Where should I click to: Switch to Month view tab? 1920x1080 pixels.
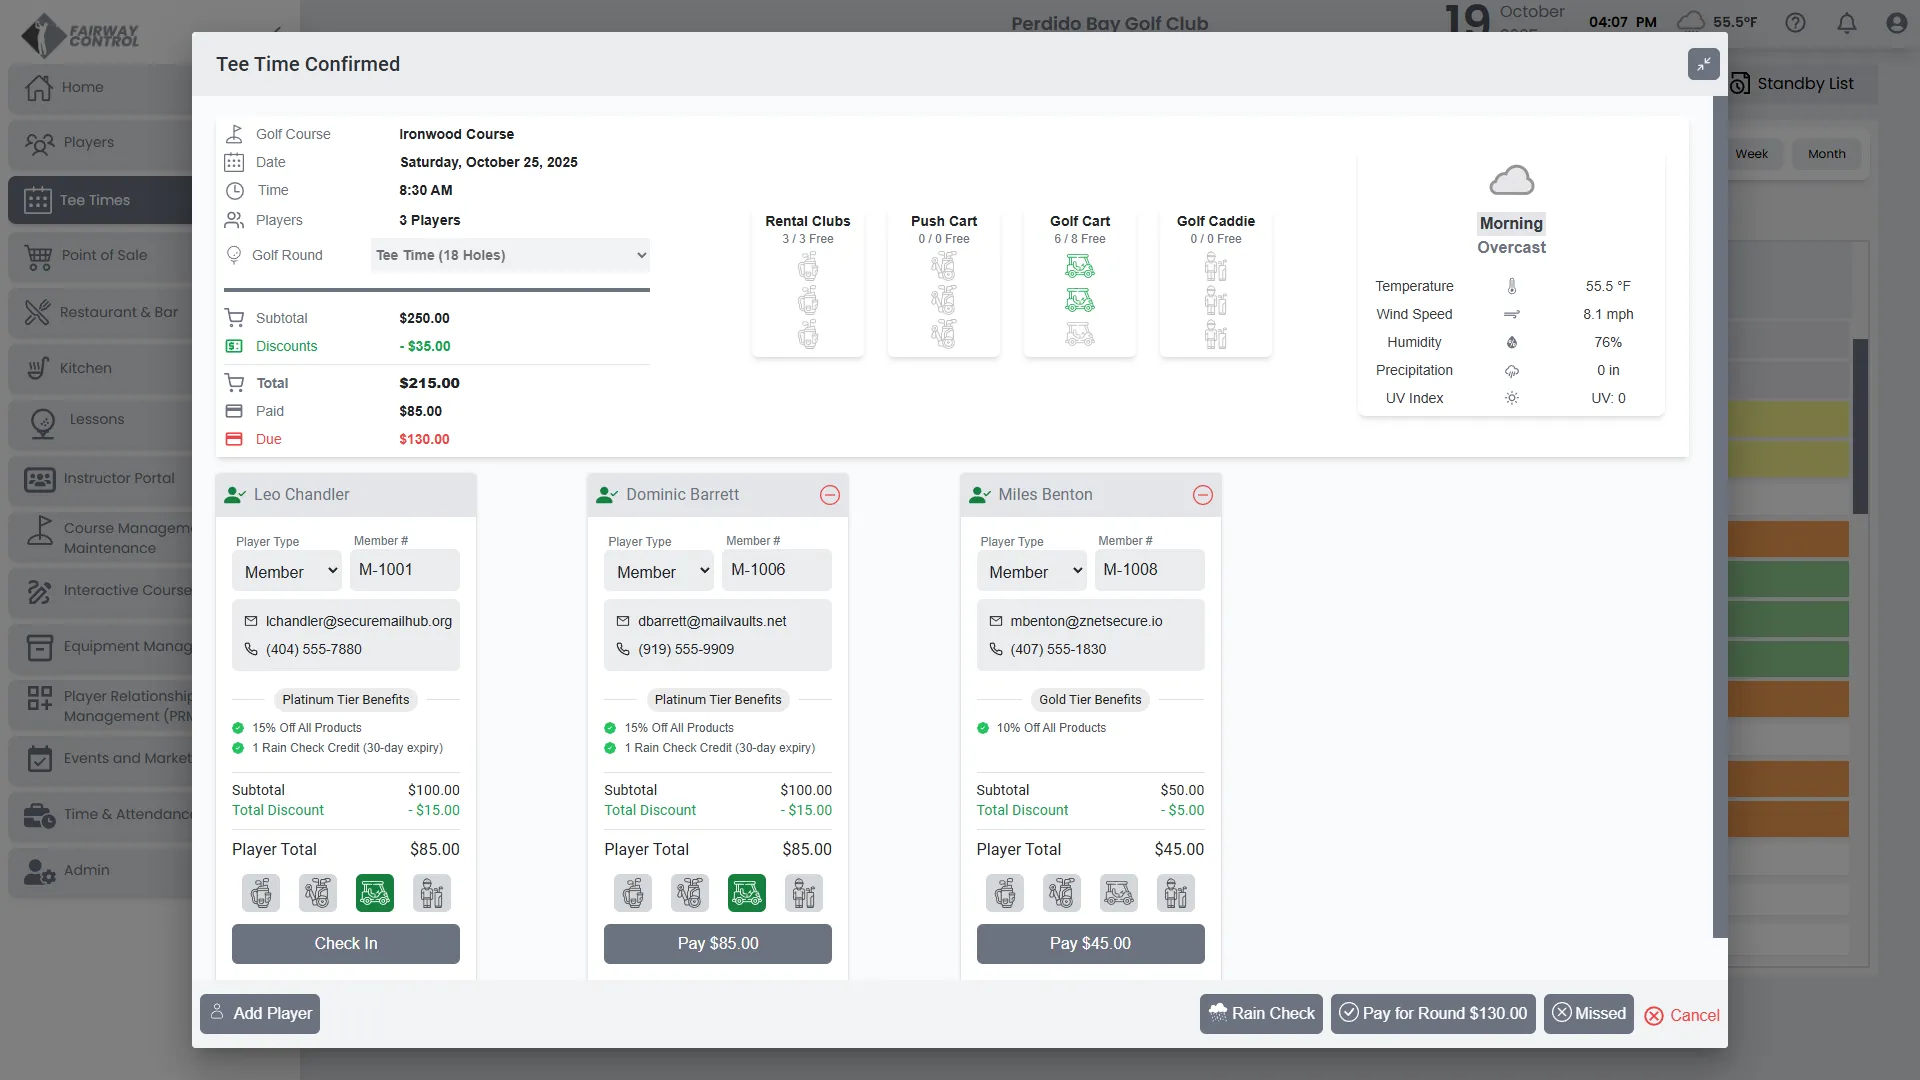pyautogui.click(x=1826, y=154)
